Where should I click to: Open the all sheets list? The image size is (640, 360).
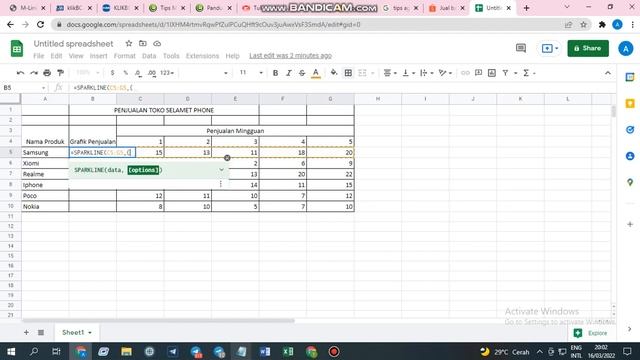pyautogui.click(x=41, y=333)
